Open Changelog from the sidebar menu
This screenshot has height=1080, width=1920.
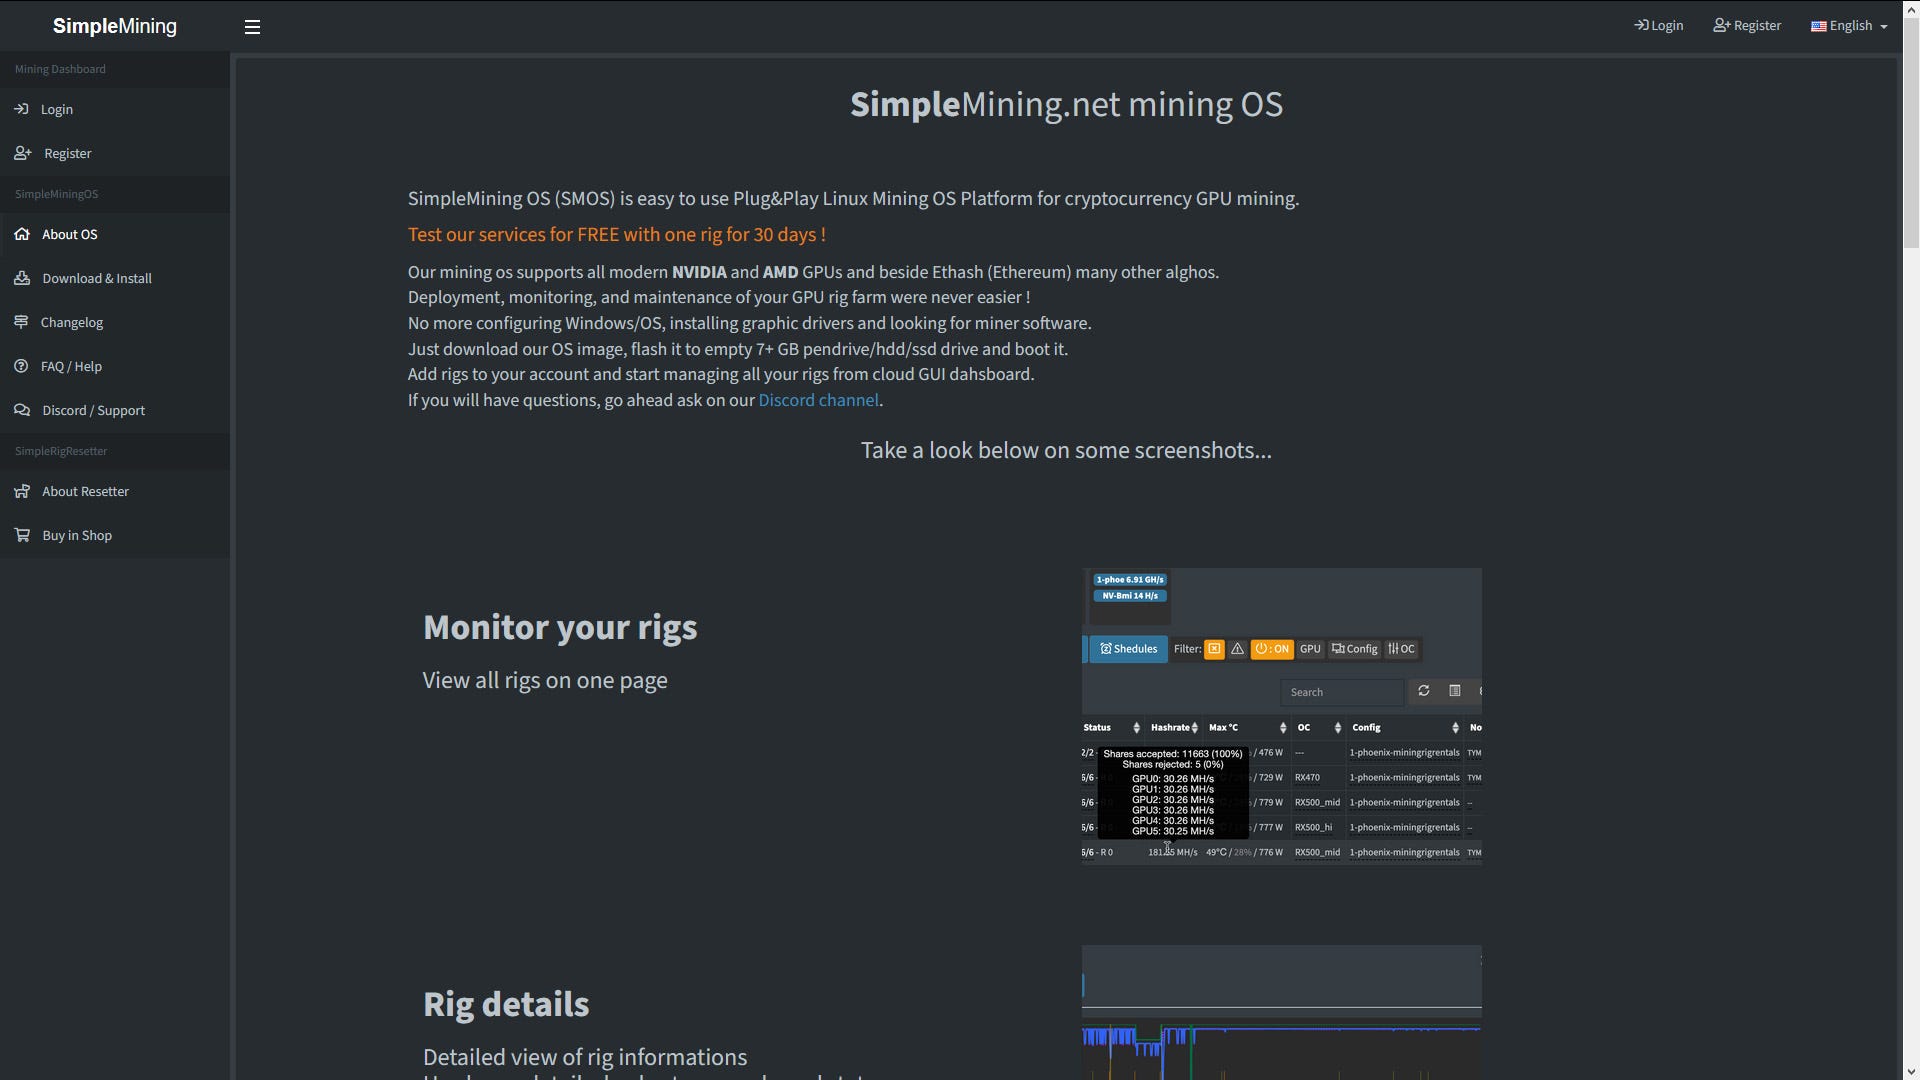[72, 323]
